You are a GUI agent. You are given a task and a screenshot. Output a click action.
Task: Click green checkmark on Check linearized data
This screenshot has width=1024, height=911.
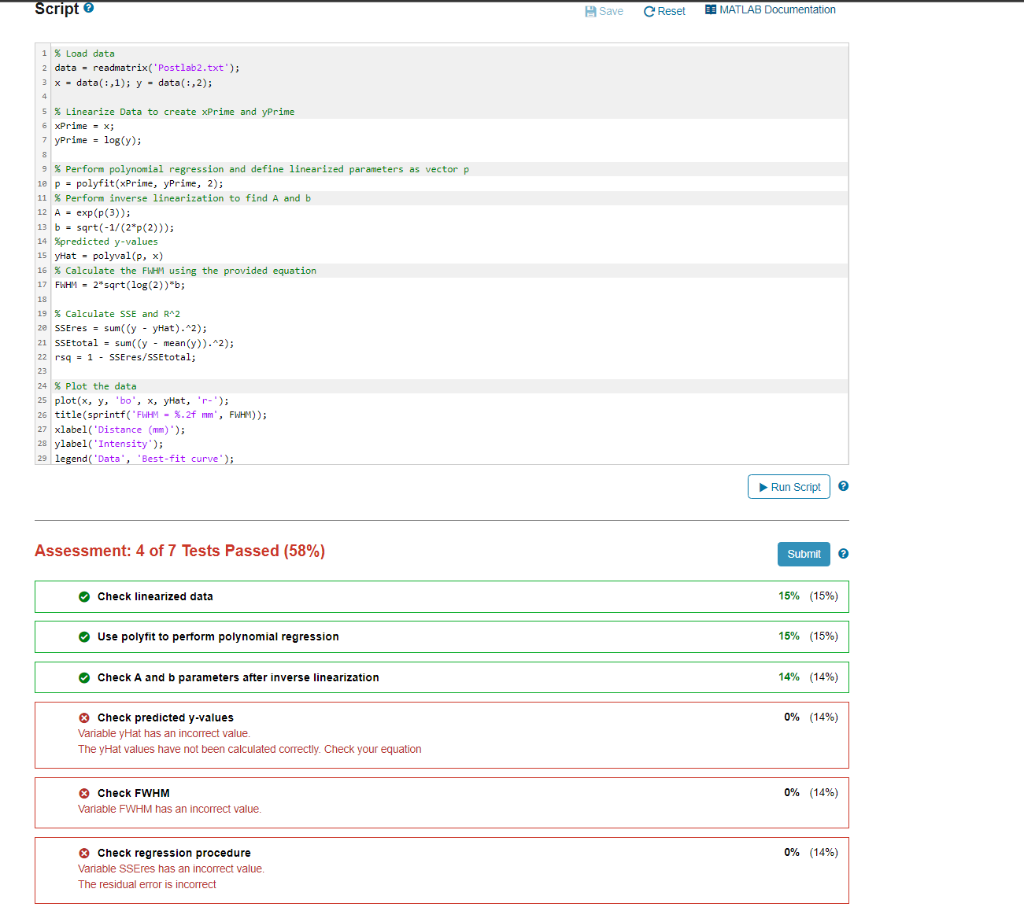82,596
